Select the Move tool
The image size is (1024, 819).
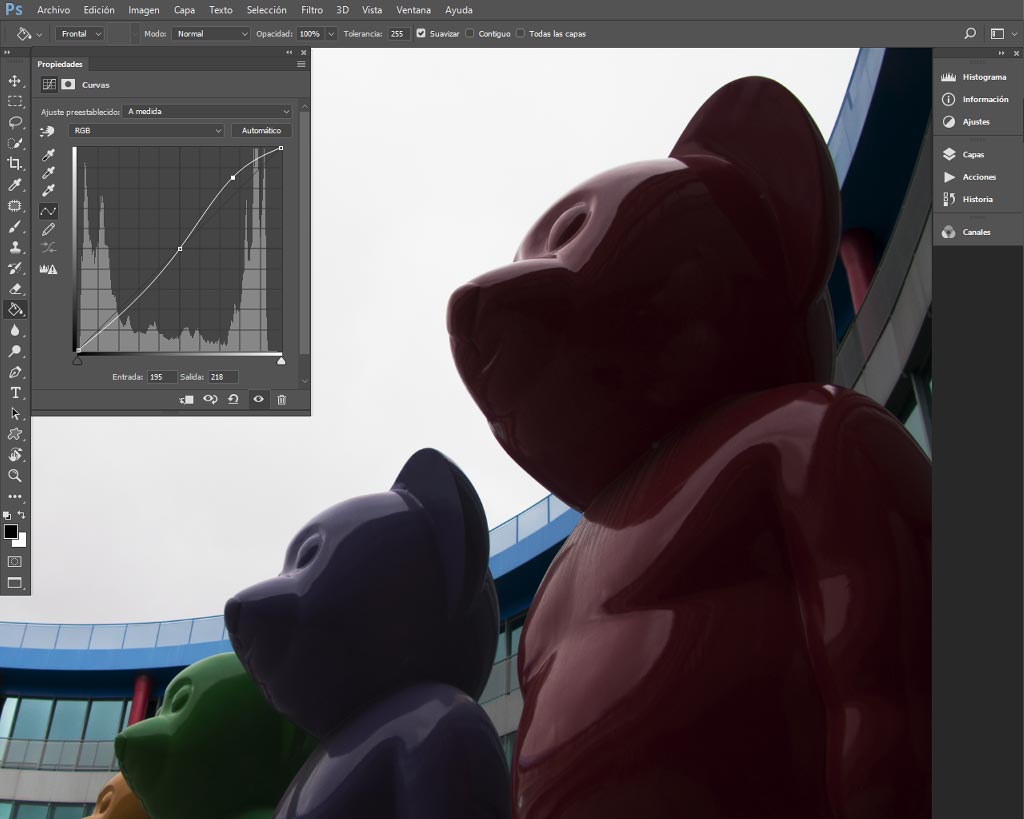[x=14, y=81]
